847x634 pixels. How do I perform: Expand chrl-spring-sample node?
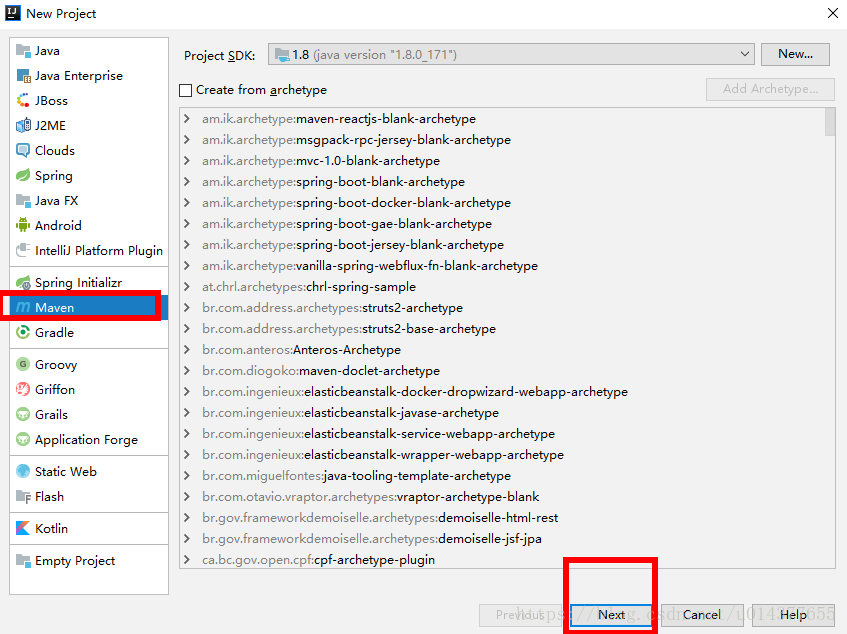click(187, 287)
